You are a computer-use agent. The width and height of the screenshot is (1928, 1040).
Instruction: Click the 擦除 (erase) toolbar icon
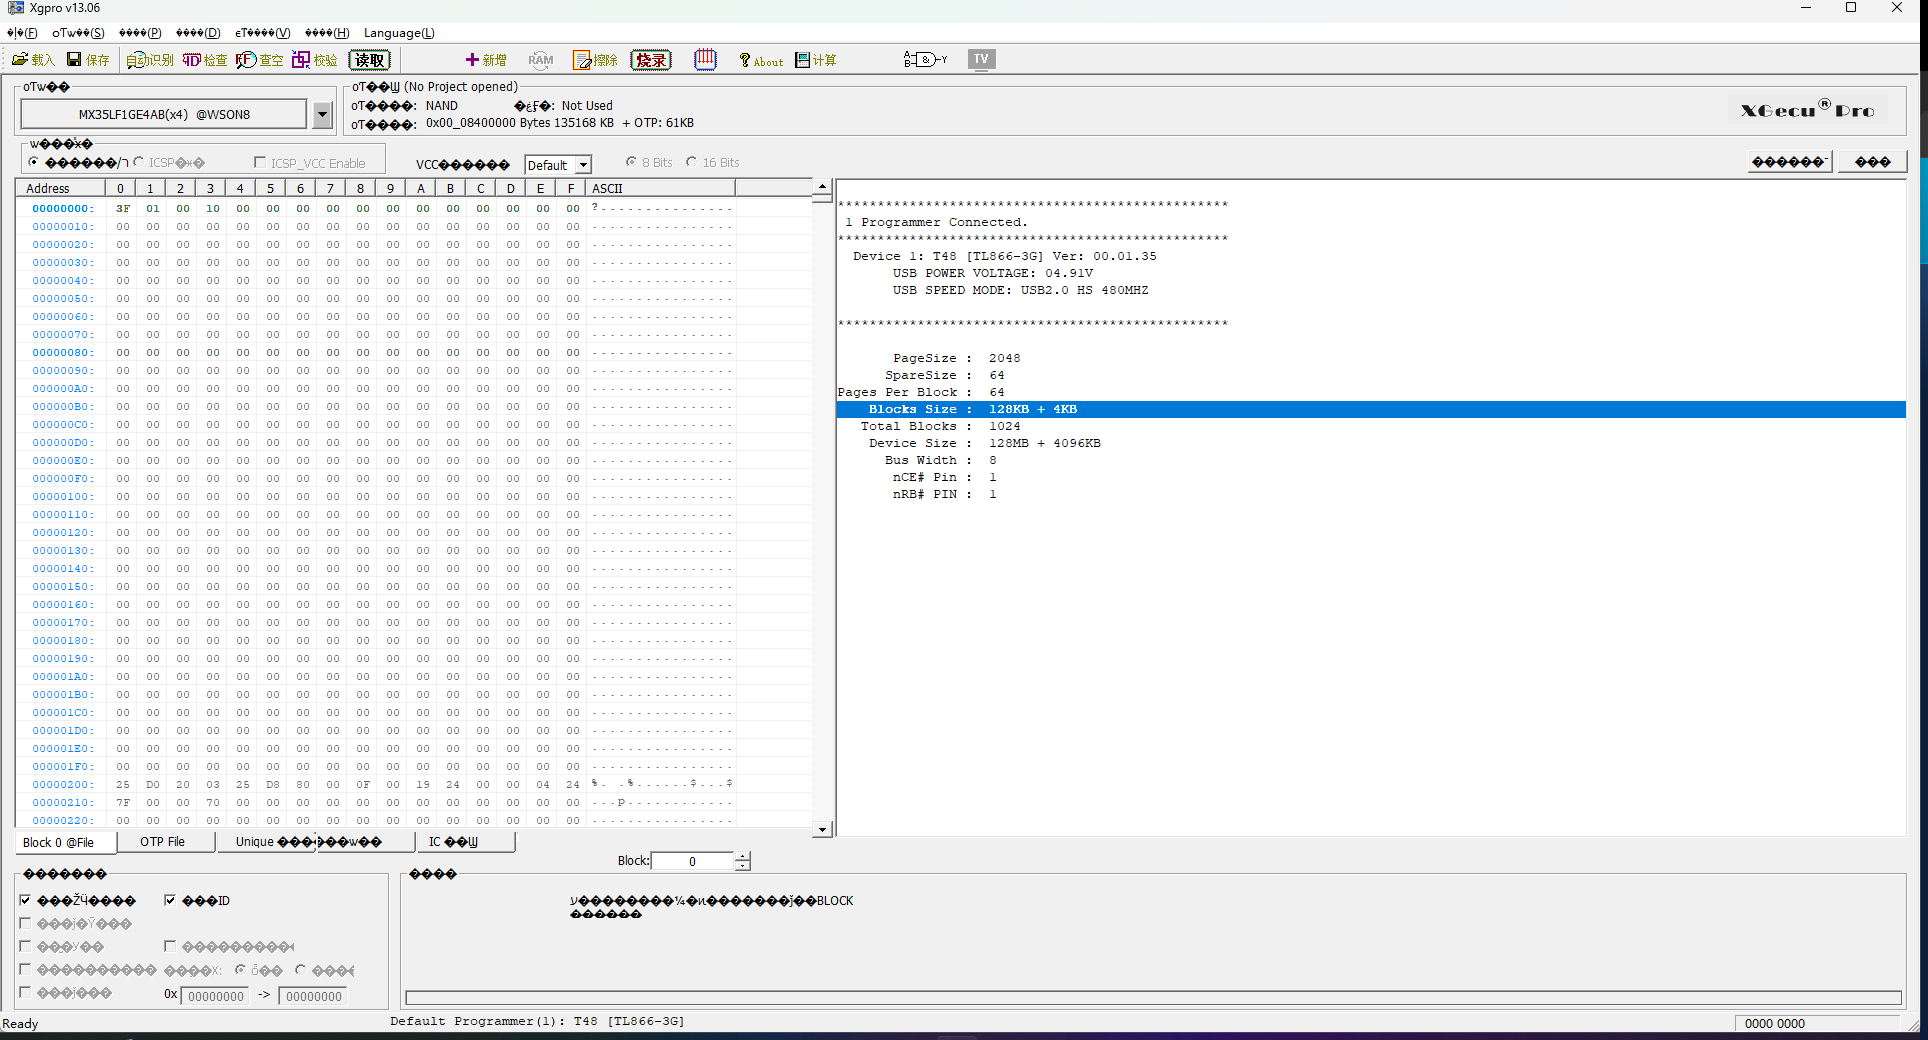595,60
